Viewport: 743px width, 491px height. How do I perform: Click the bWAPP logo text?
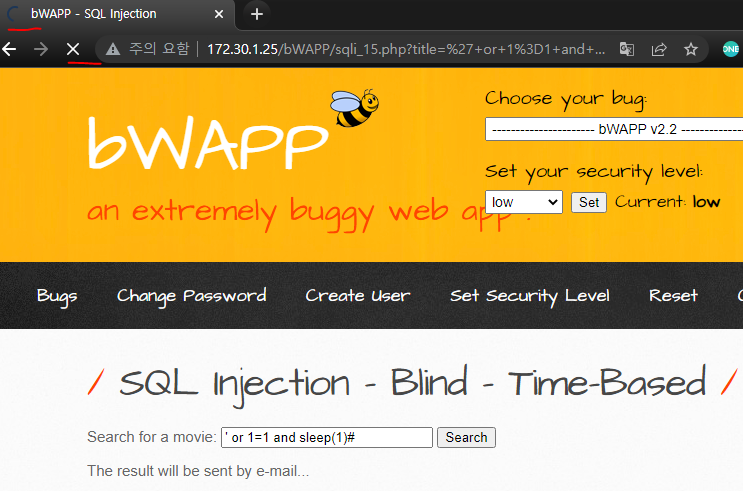tap(208, 143)
